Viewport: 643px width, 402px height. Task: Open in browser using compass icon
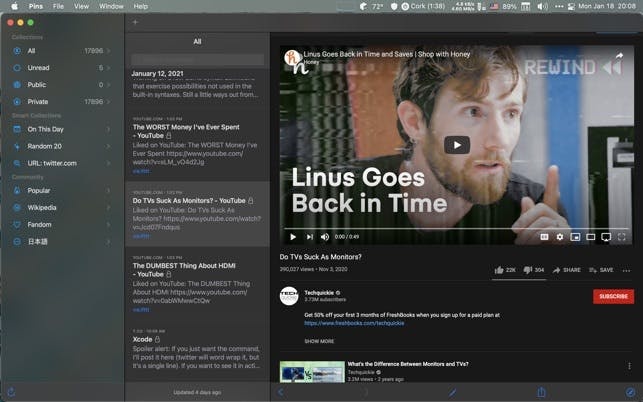[x=629, y=393]
